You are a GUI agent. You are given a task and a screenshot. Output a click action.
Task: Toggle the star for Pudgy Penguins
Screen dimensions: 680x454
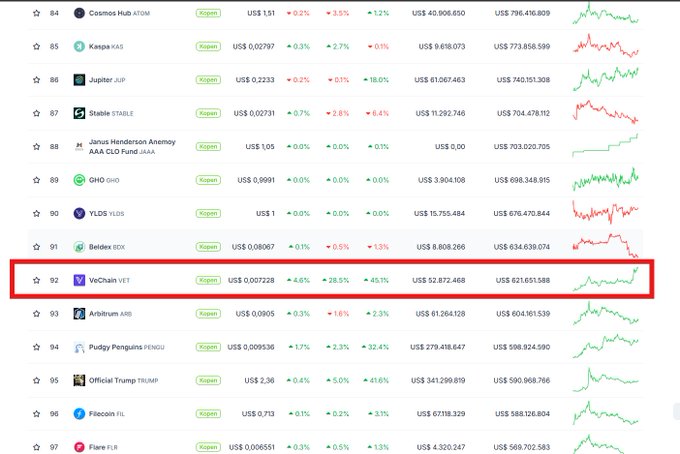click(x=36, y=347)
